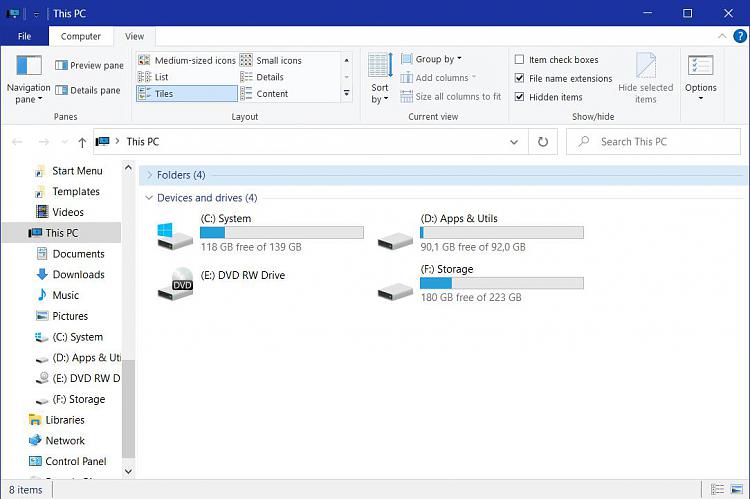The image size is (750, 499).
Task: Enable Item check boxes
Action: coord(519,59)
